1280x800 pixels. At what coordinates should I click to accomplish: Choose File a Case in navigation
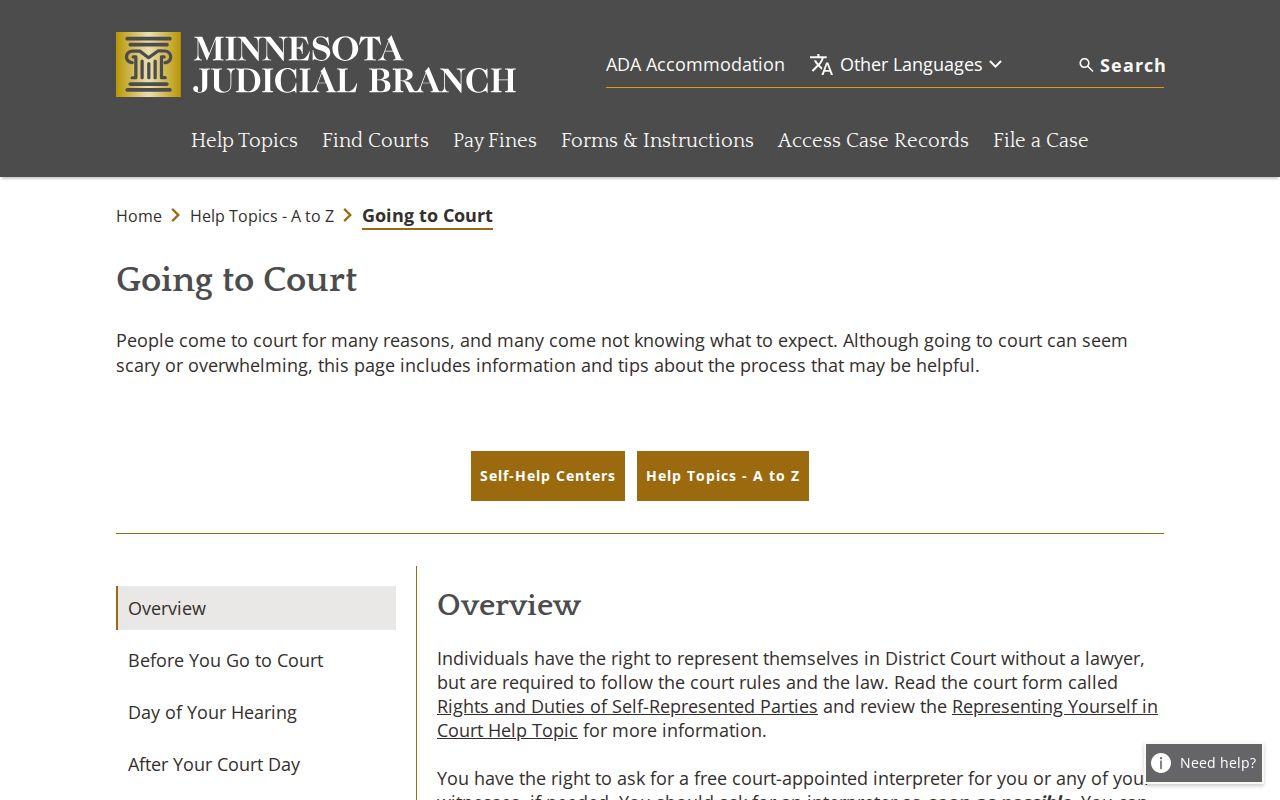[x=1040, y=140]
